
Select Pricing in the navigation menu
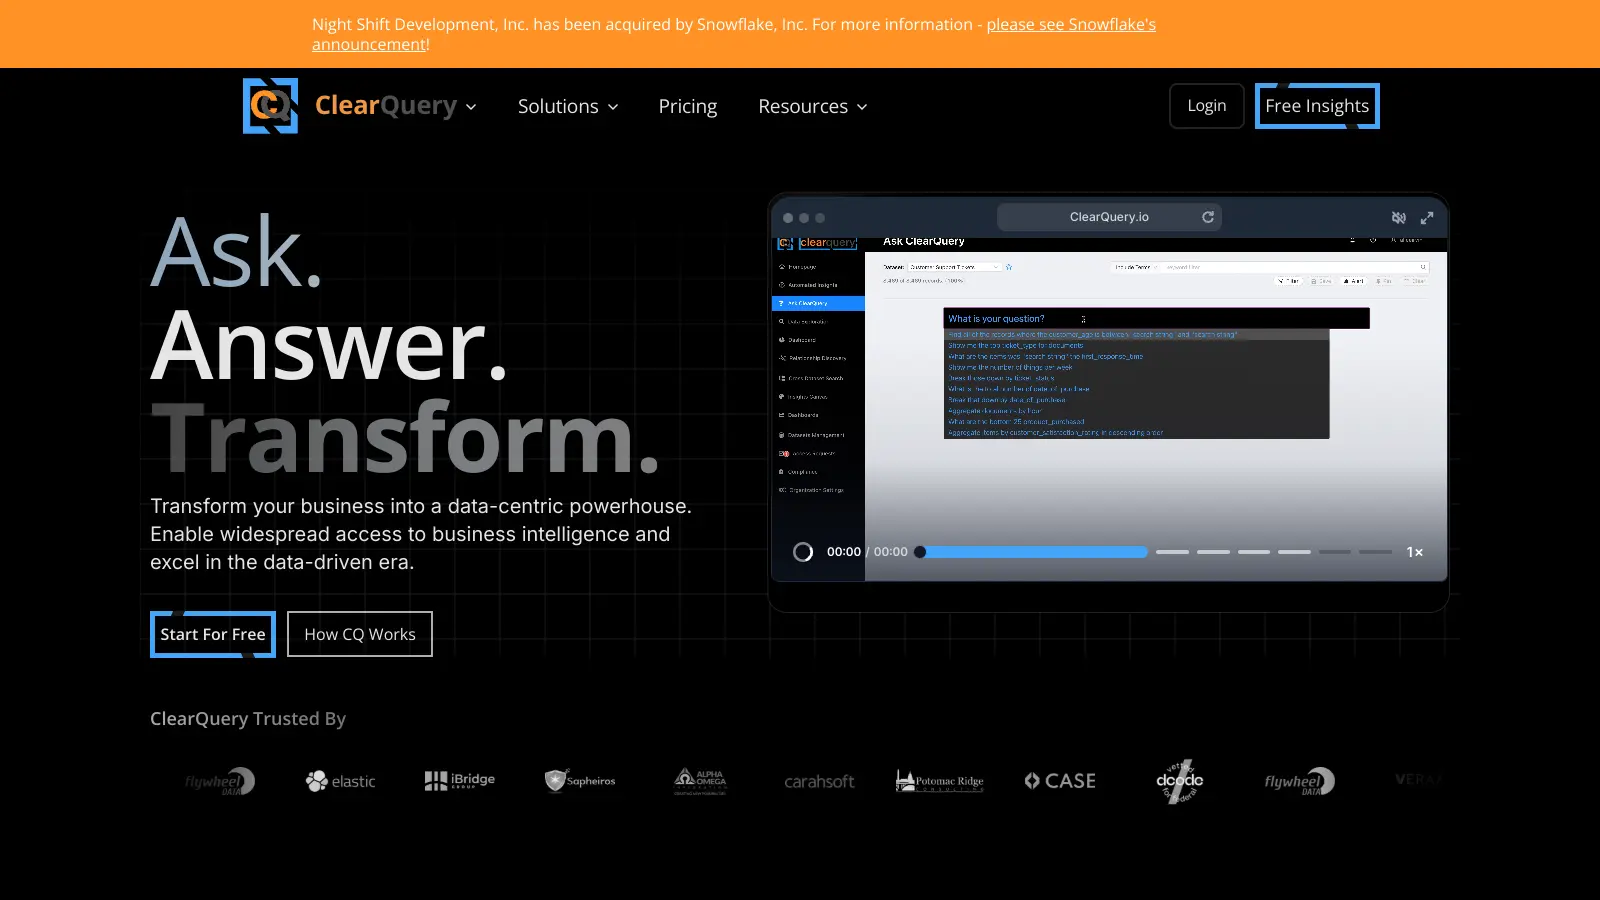pos(687,106)
